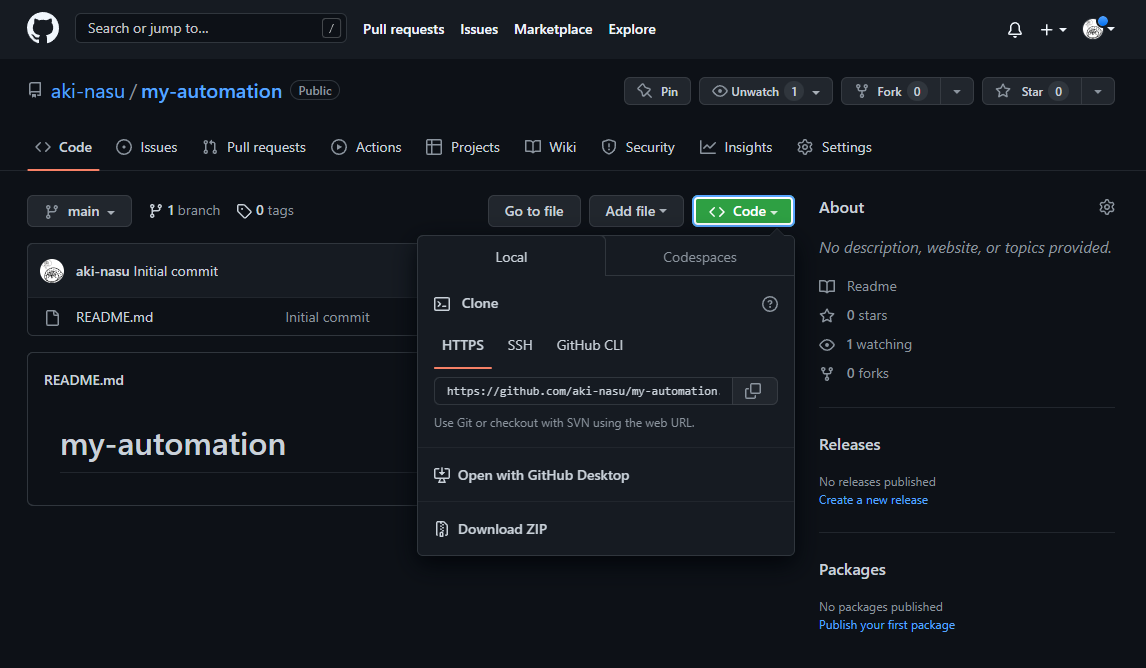Switch to repository Pull requests tab
This screenshot has width=1146, height=668.
(x=254, y=147)
